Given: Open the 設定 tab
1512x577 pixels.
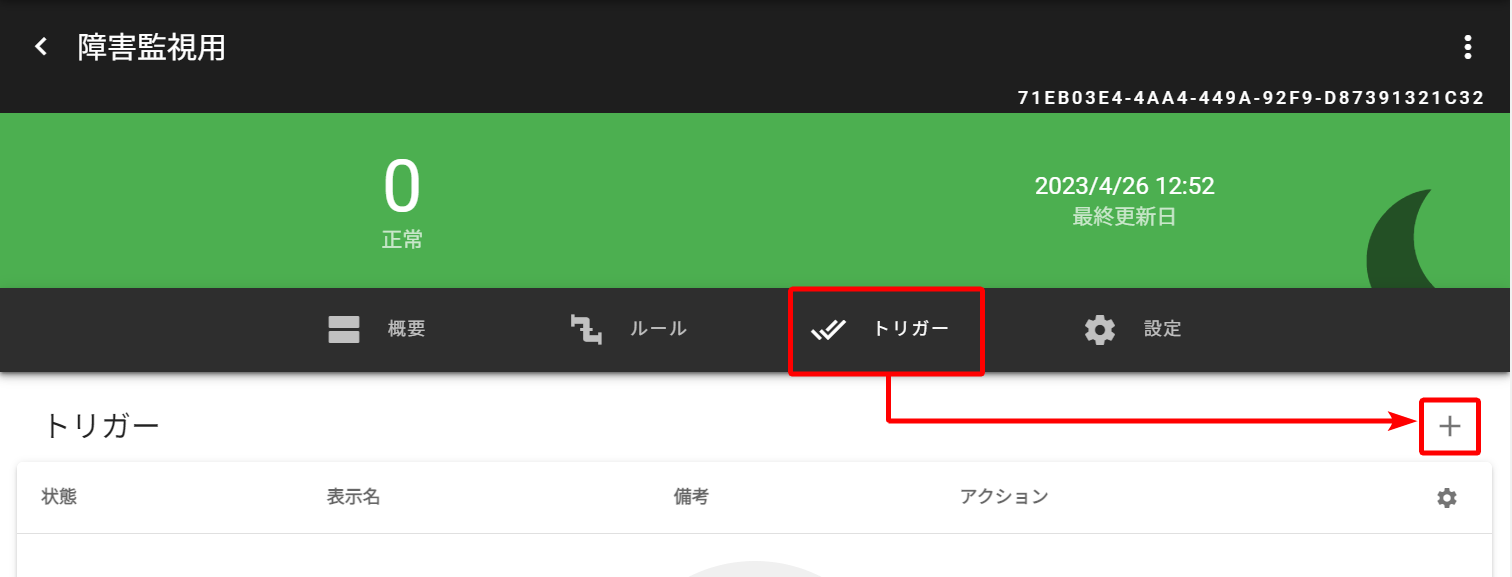Looking at the screenshot, I should (x=1132, y=329).
